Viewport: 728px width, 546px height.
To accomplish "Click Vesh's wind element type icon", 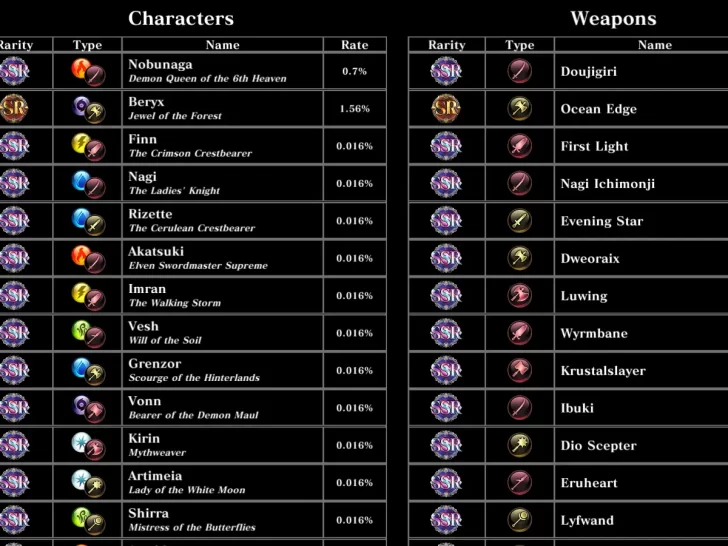I will tap(81, 330).
